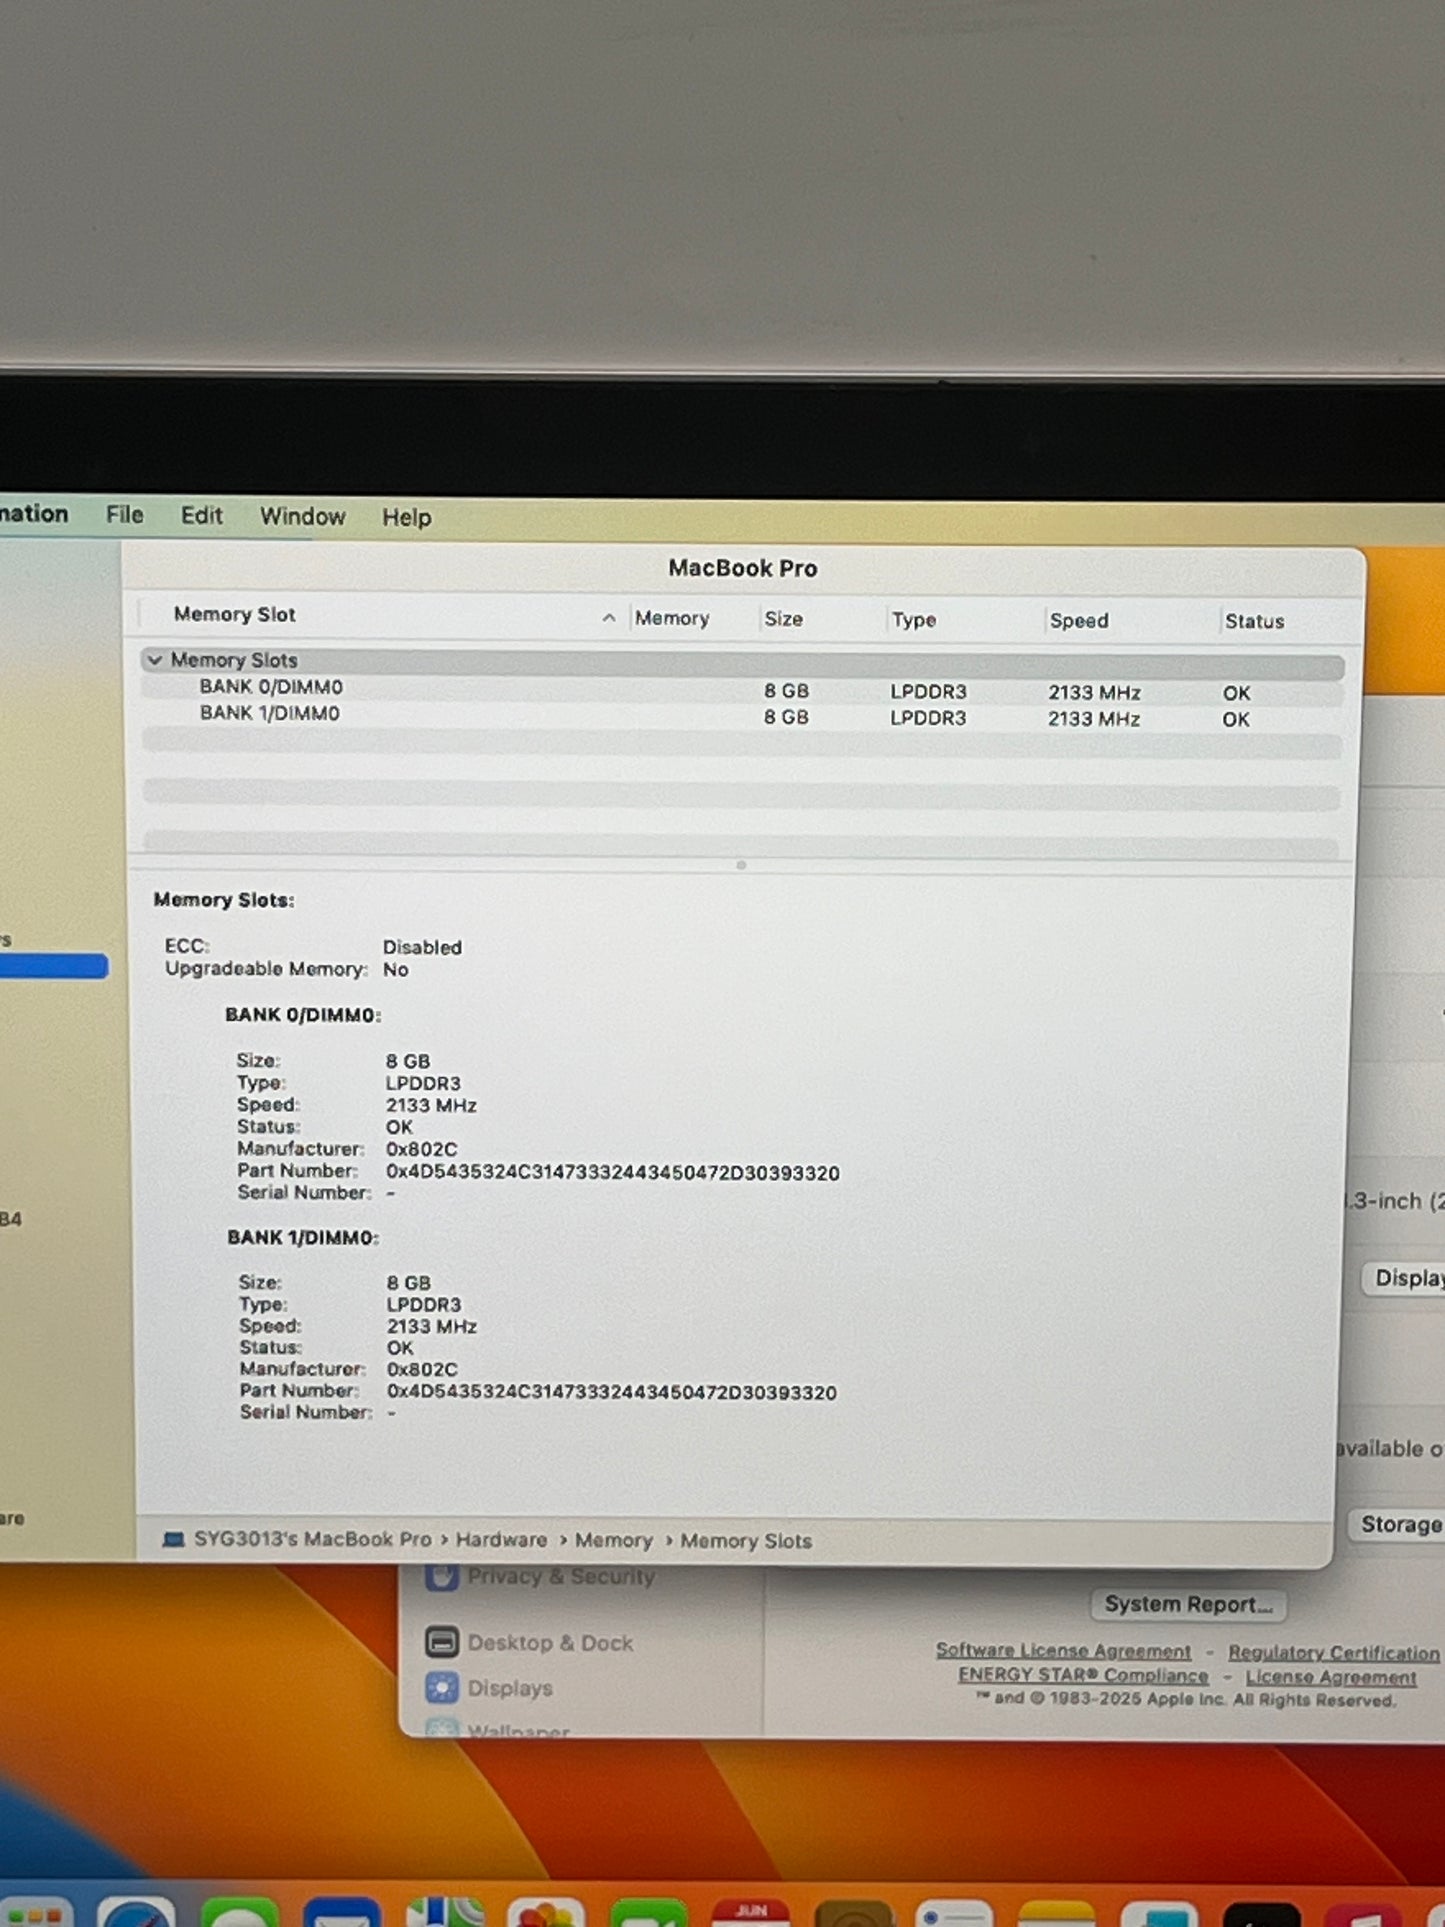Launch Mail from the Dock

(x=342, y=1912)
